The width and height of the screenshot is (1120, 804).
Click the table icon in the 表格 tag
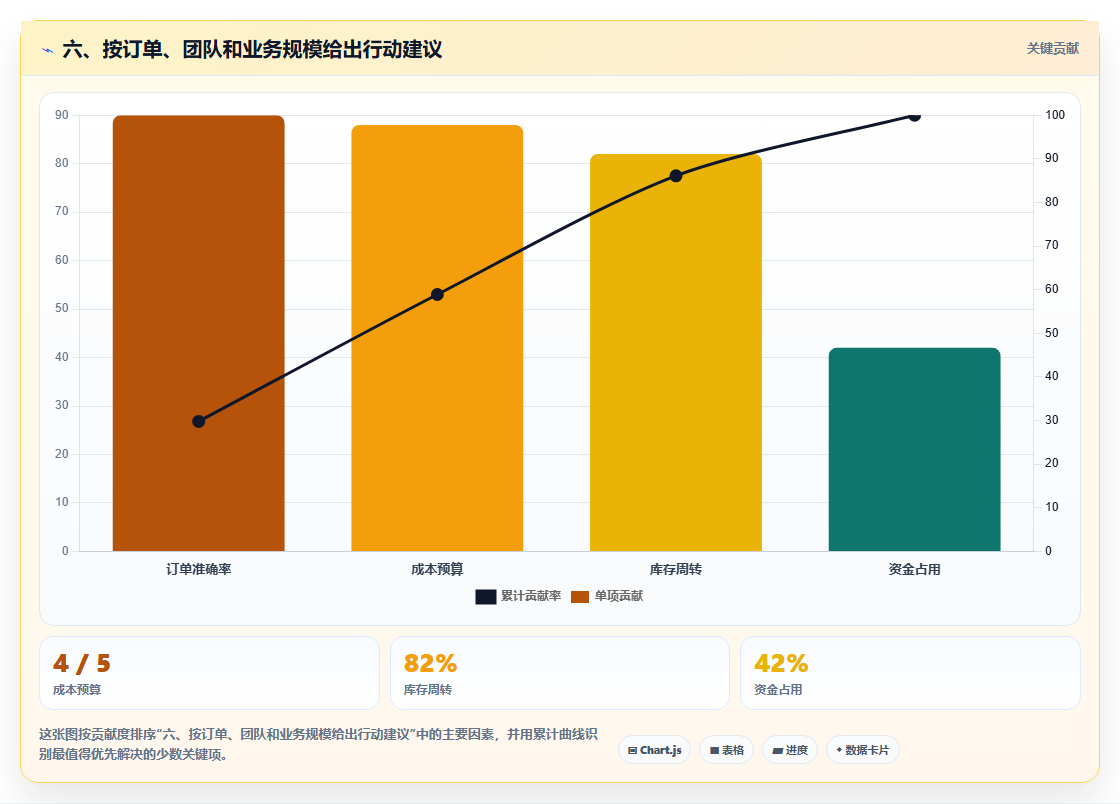click(x=714, y=750)
